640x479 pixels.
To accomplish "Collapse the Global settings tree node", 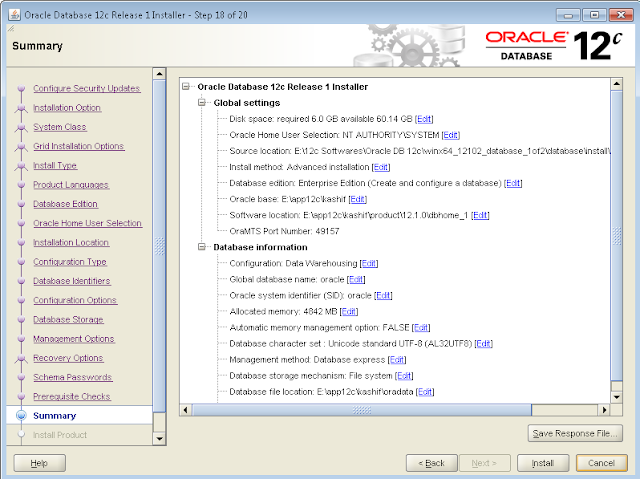I will coord(202,102).
